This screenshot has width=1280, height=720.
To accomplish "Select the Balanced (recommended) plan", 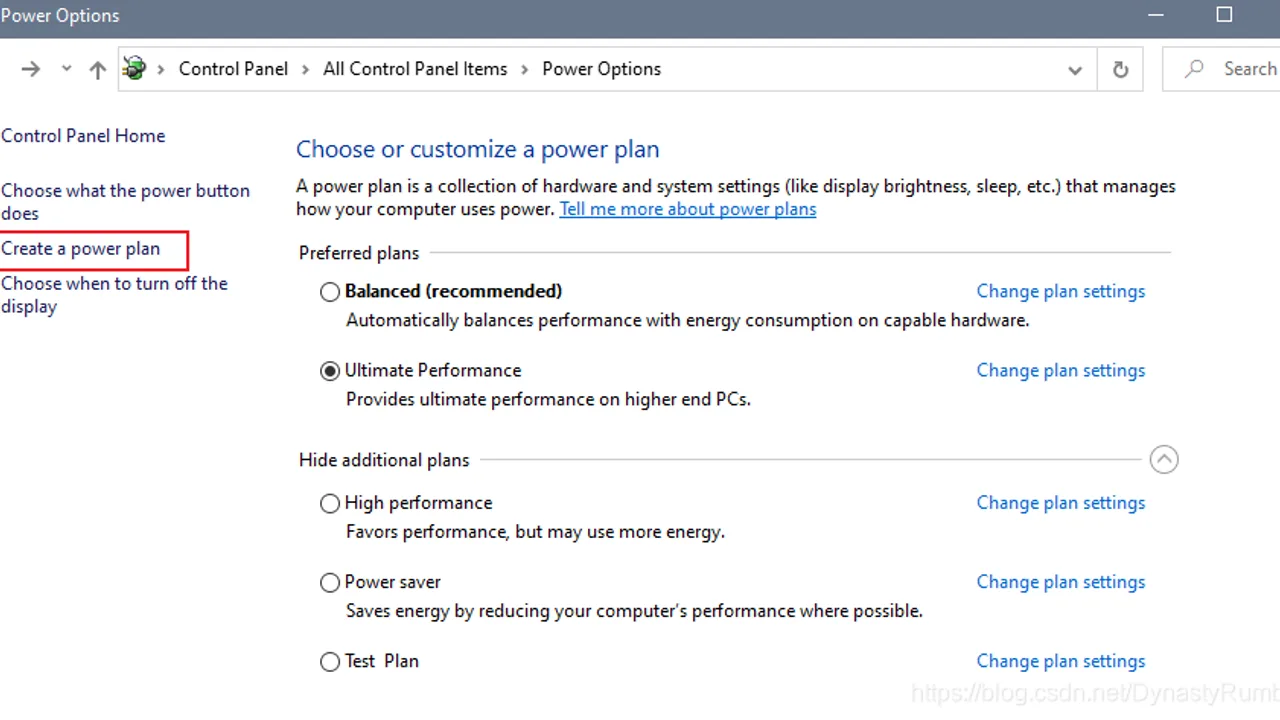I will (x=330, y=292).
